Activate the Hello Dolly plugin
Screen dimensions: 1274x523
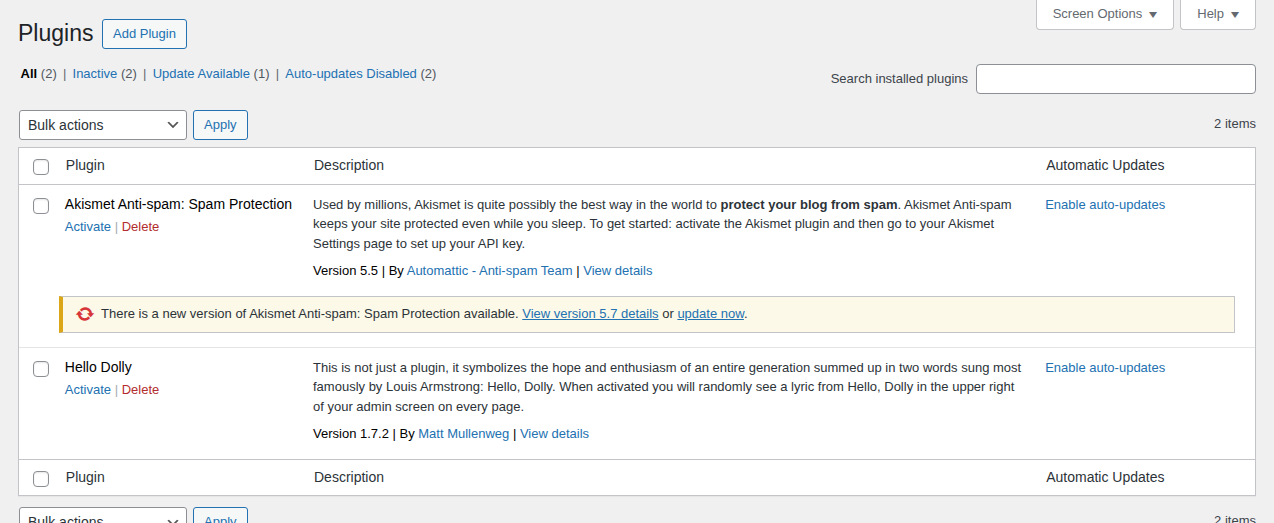pos(88,390)
